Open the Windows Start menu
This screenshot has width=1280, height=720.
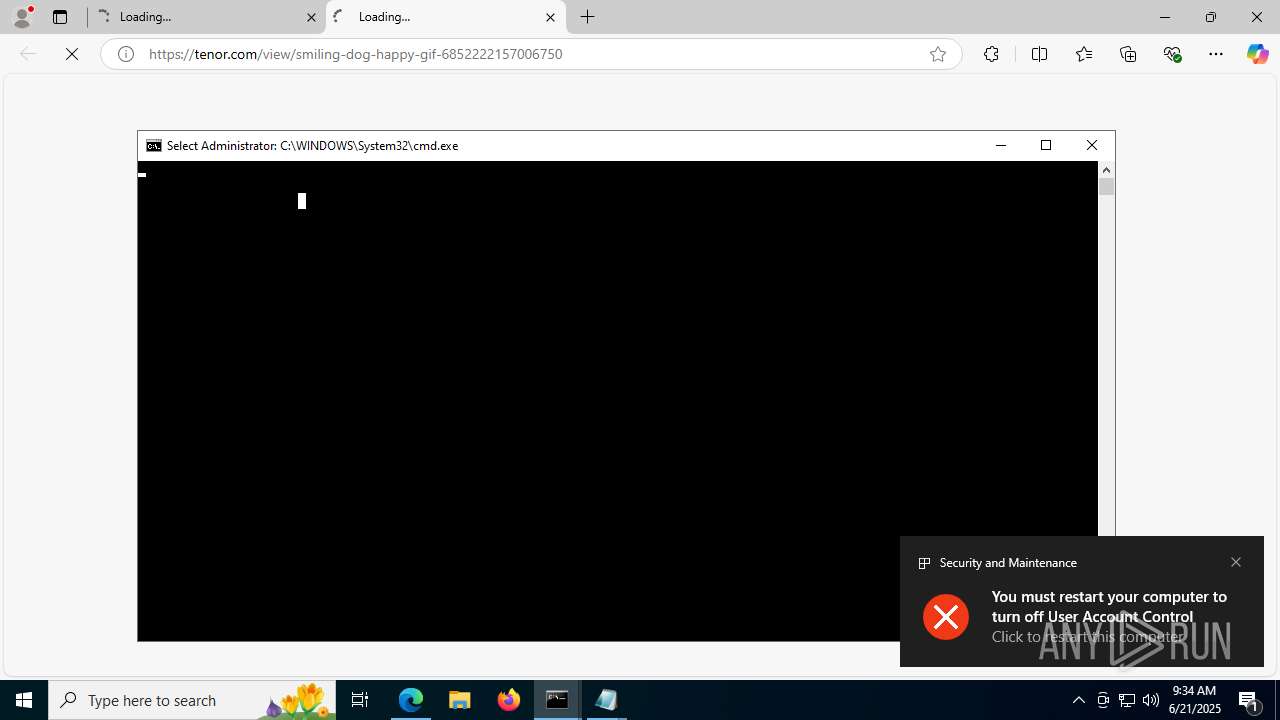(x=24, y=700)
